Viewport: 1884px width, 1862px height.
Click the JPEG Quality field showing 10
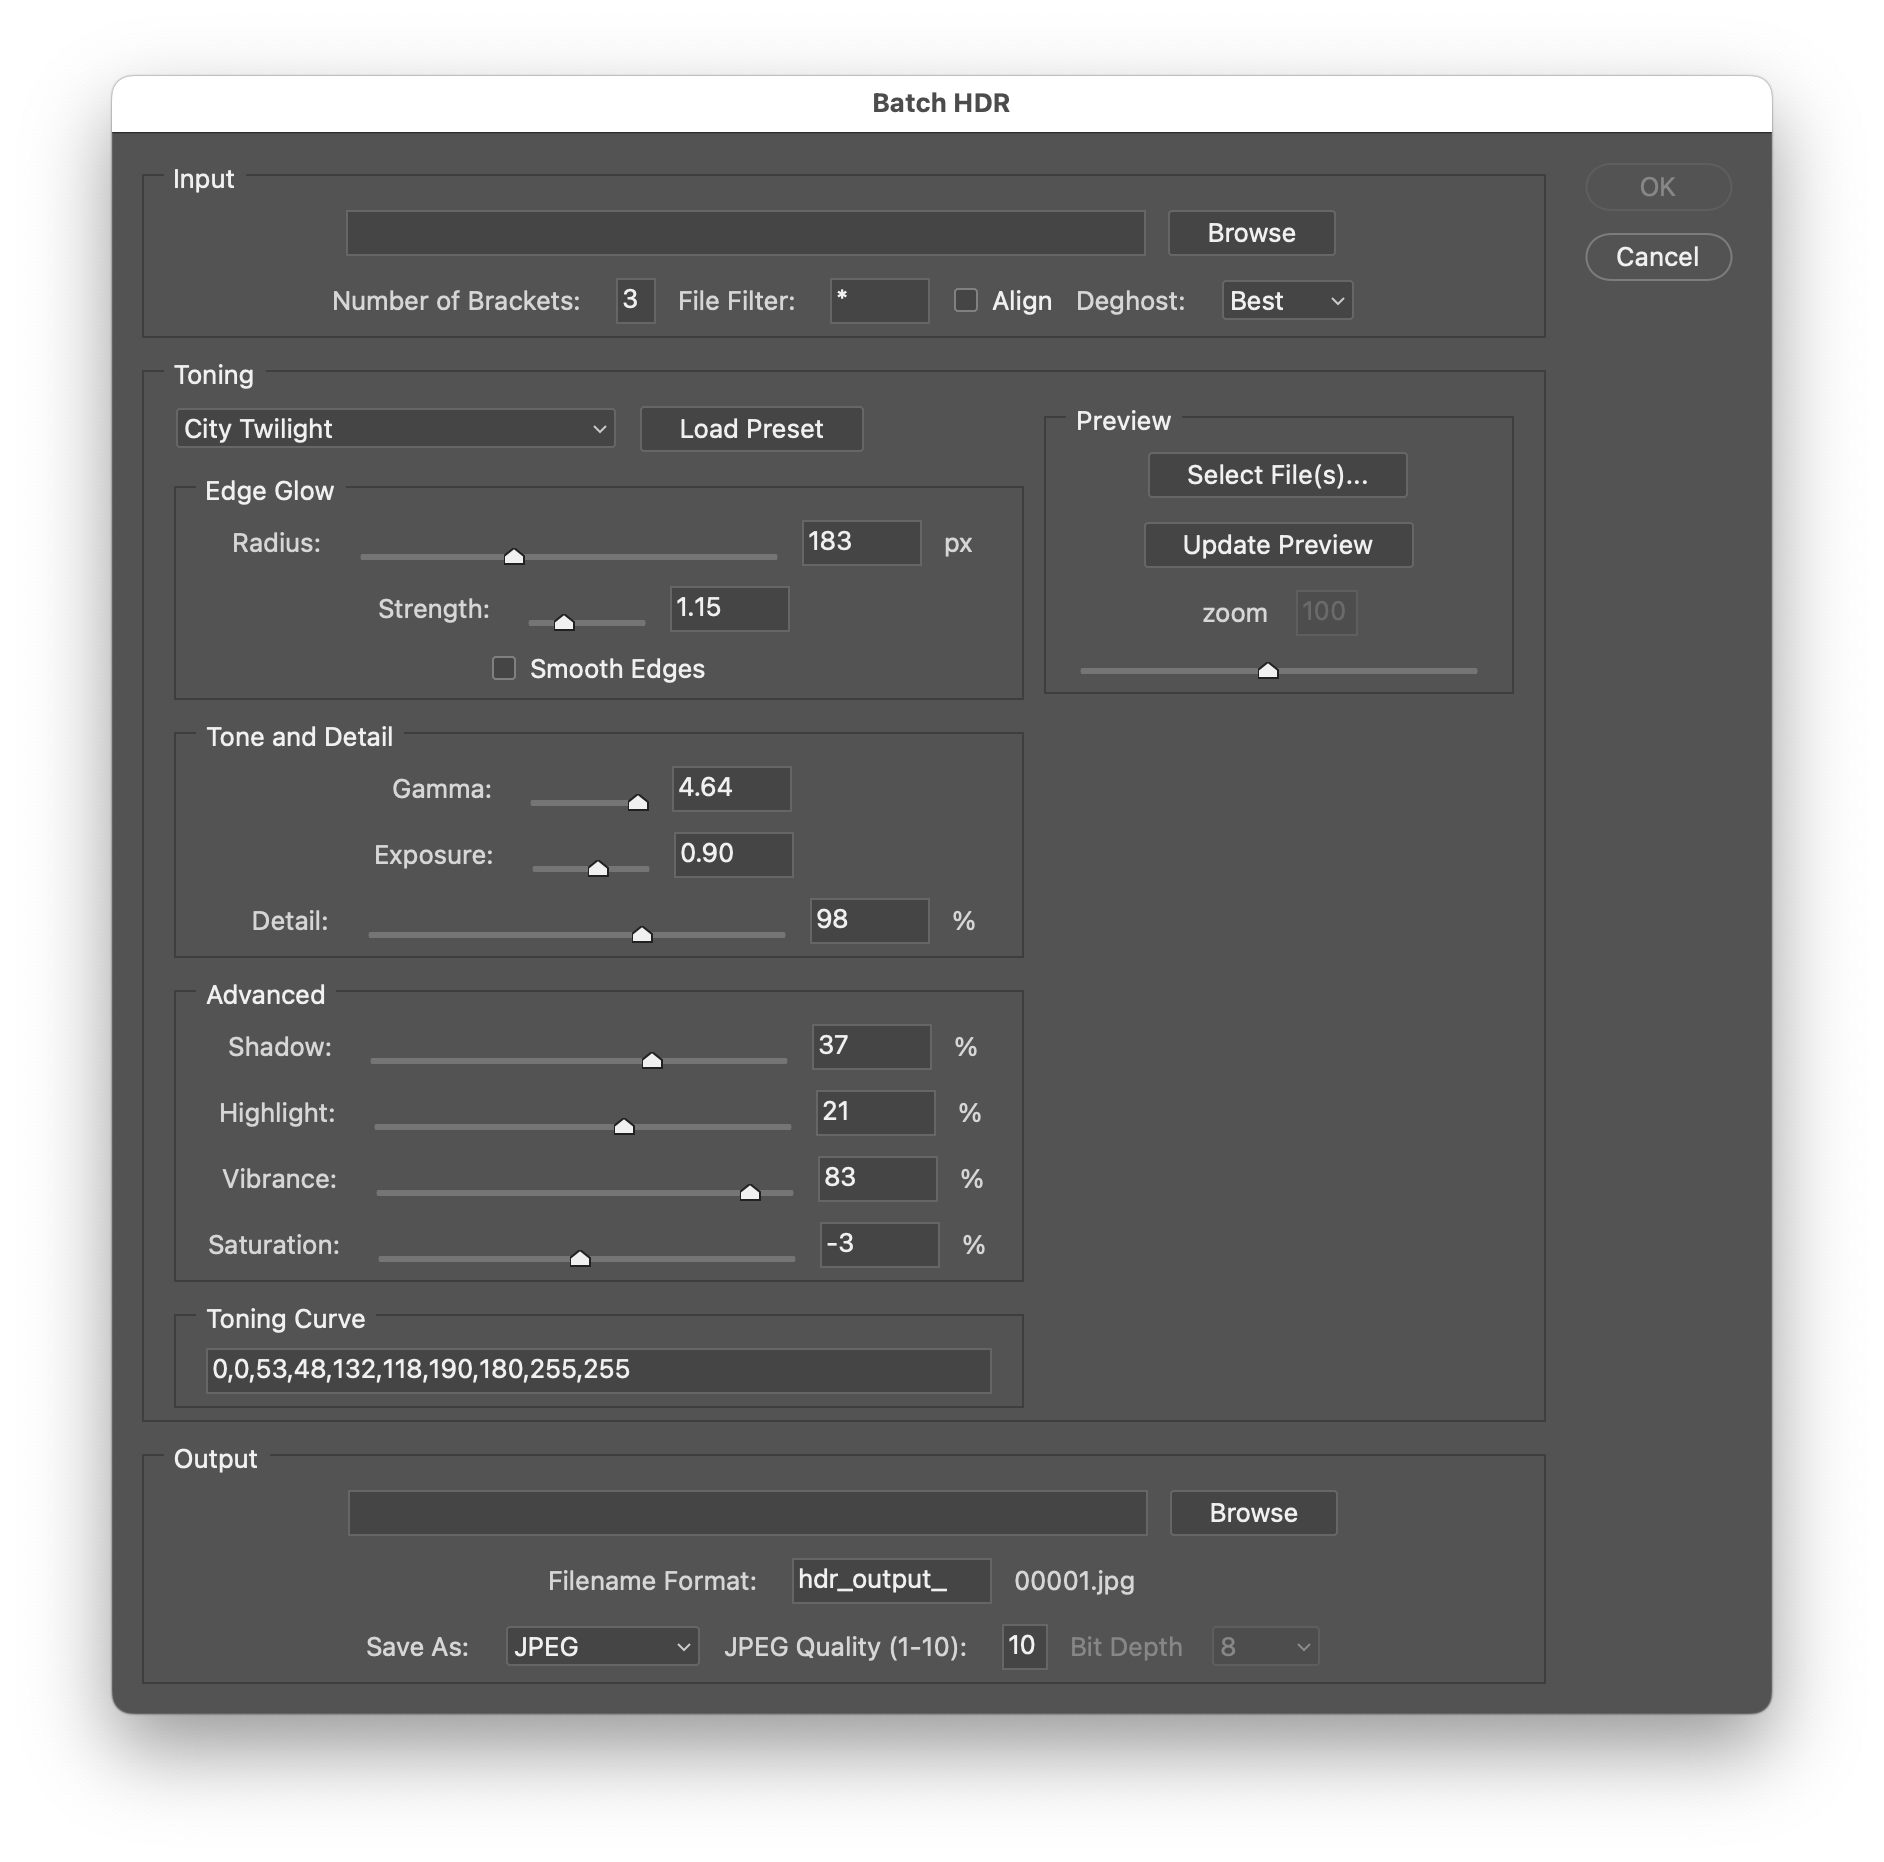tap(1025, 1647)
